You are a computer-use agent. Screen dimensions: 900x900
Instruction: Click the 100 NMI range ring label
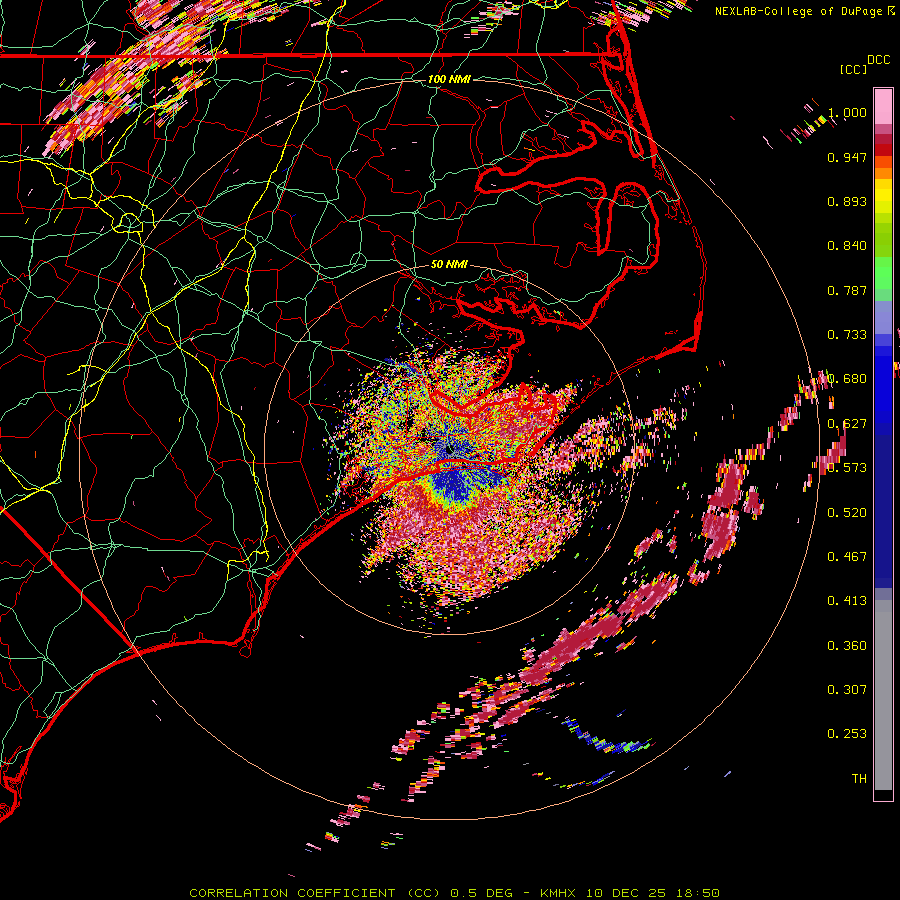[x=449, y=79]
